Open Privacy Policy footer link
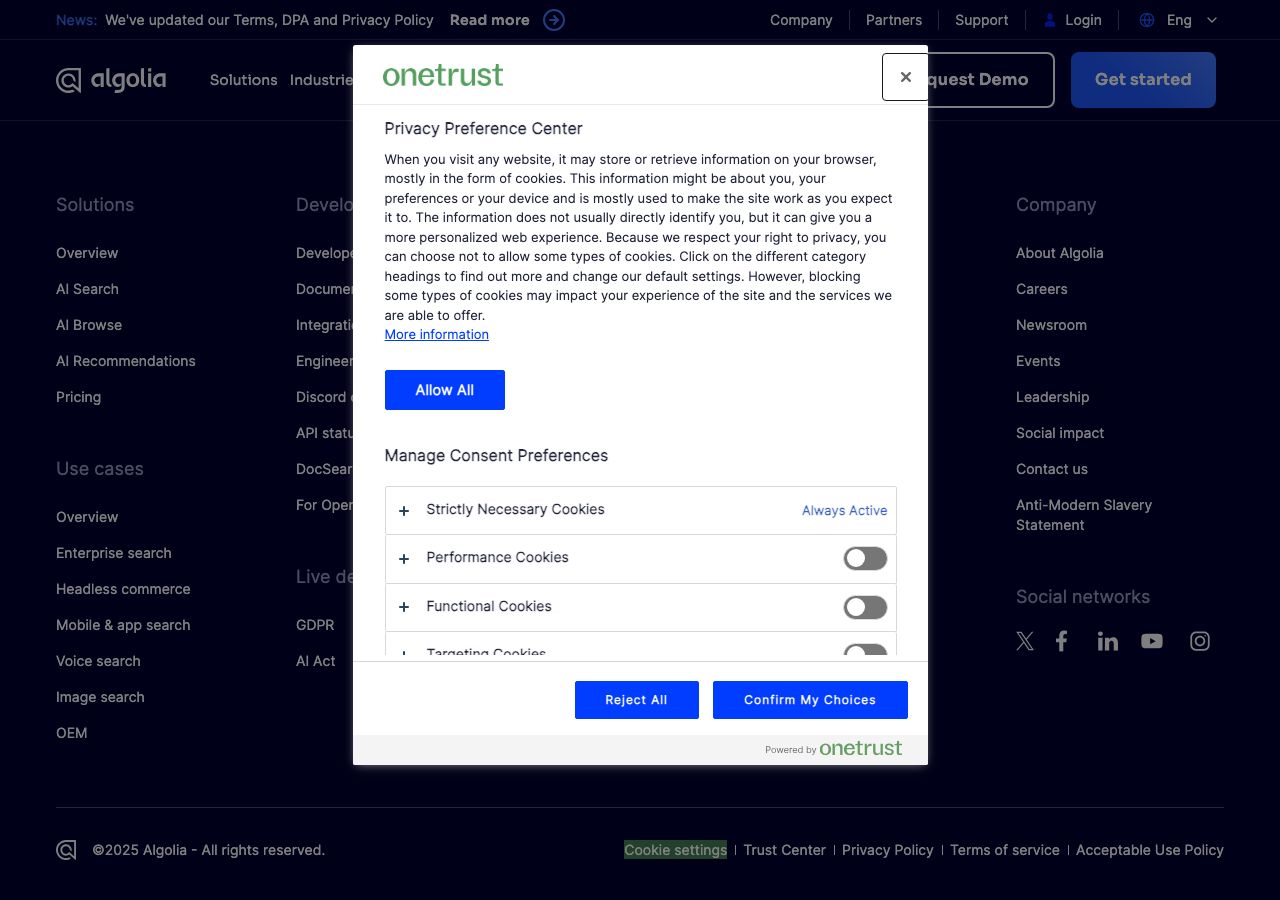Screen dimensions: 1280x900 tap(888, 850)
